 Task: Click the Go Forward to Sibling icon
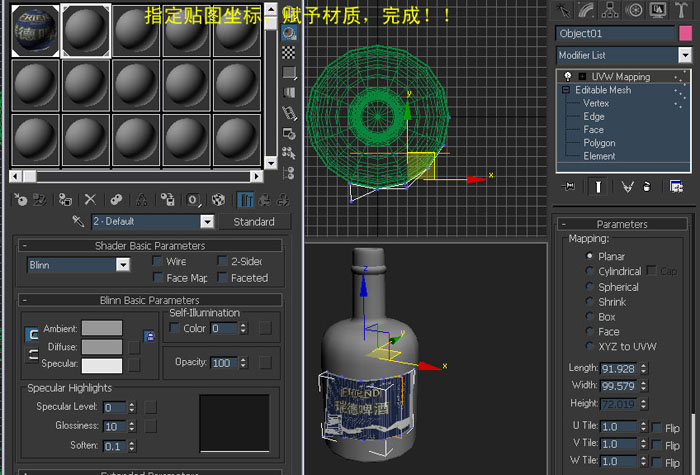pos(283,200)
